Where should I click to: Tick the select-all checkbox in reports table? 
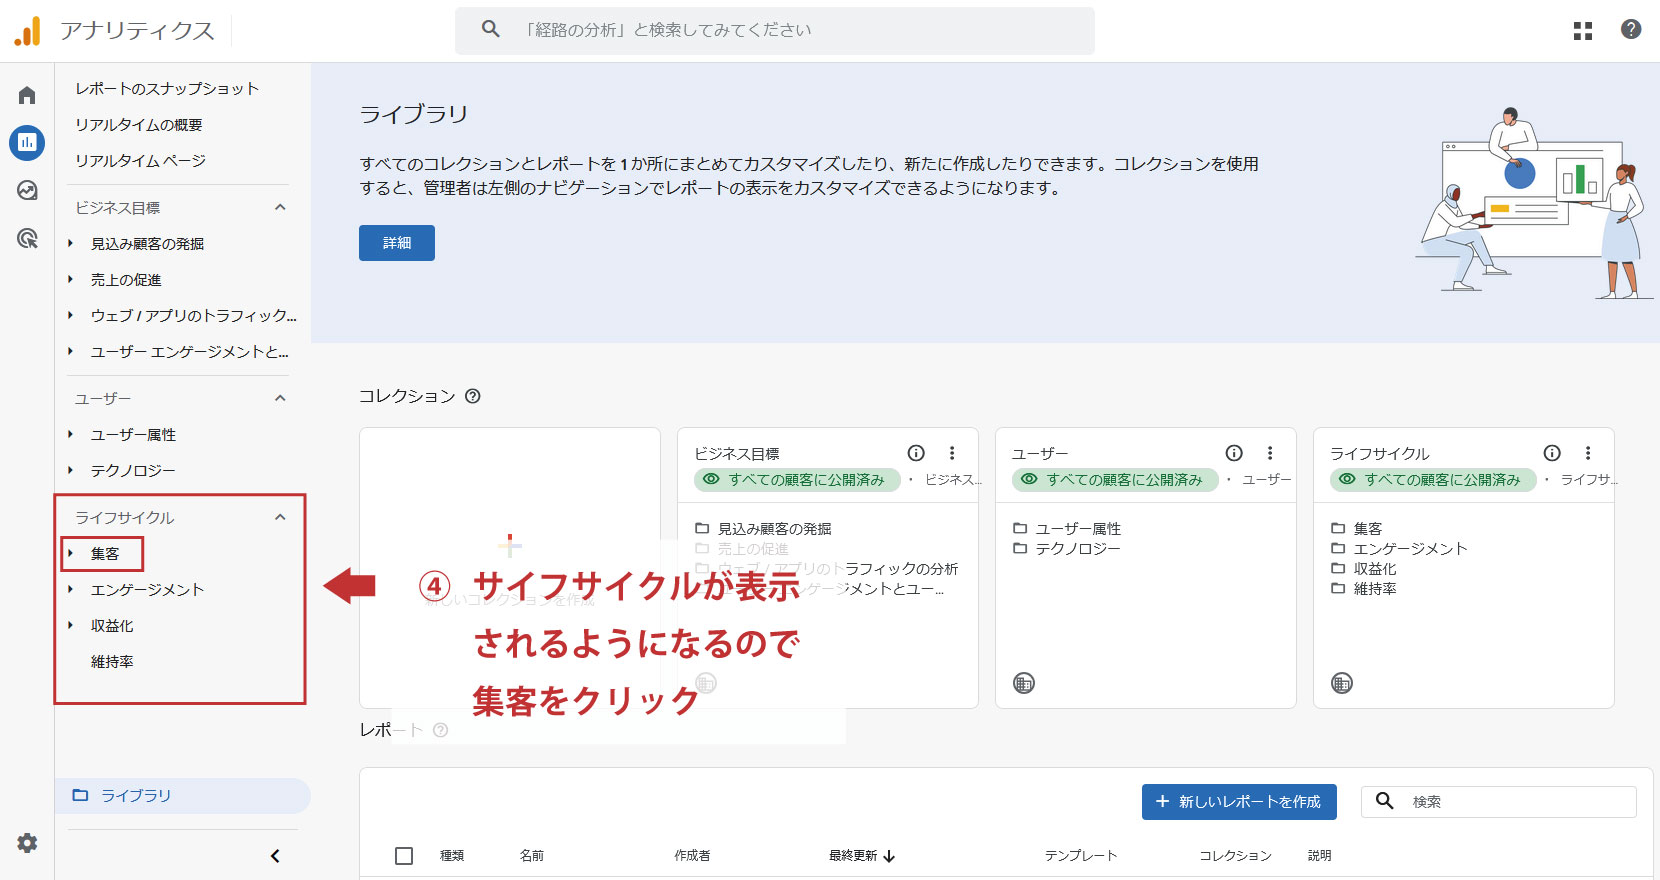pos(404,856)
